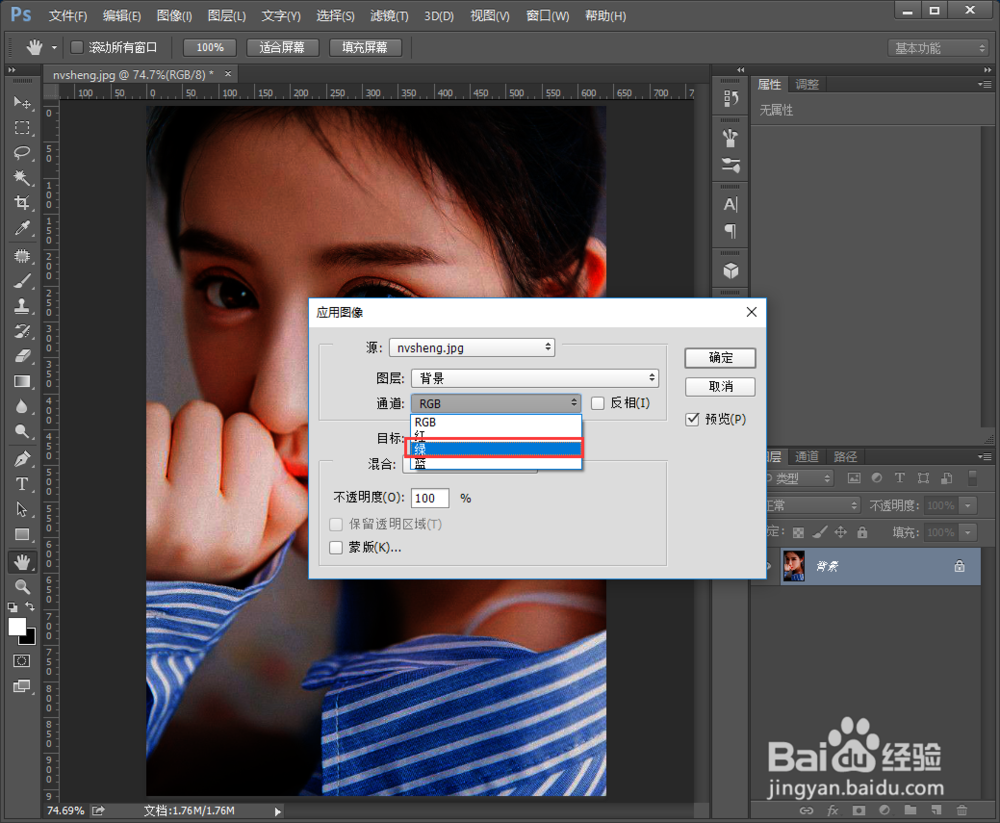1000x823 pixels.
Task: Open the History panel icon
Action: (x=731, y=99)
